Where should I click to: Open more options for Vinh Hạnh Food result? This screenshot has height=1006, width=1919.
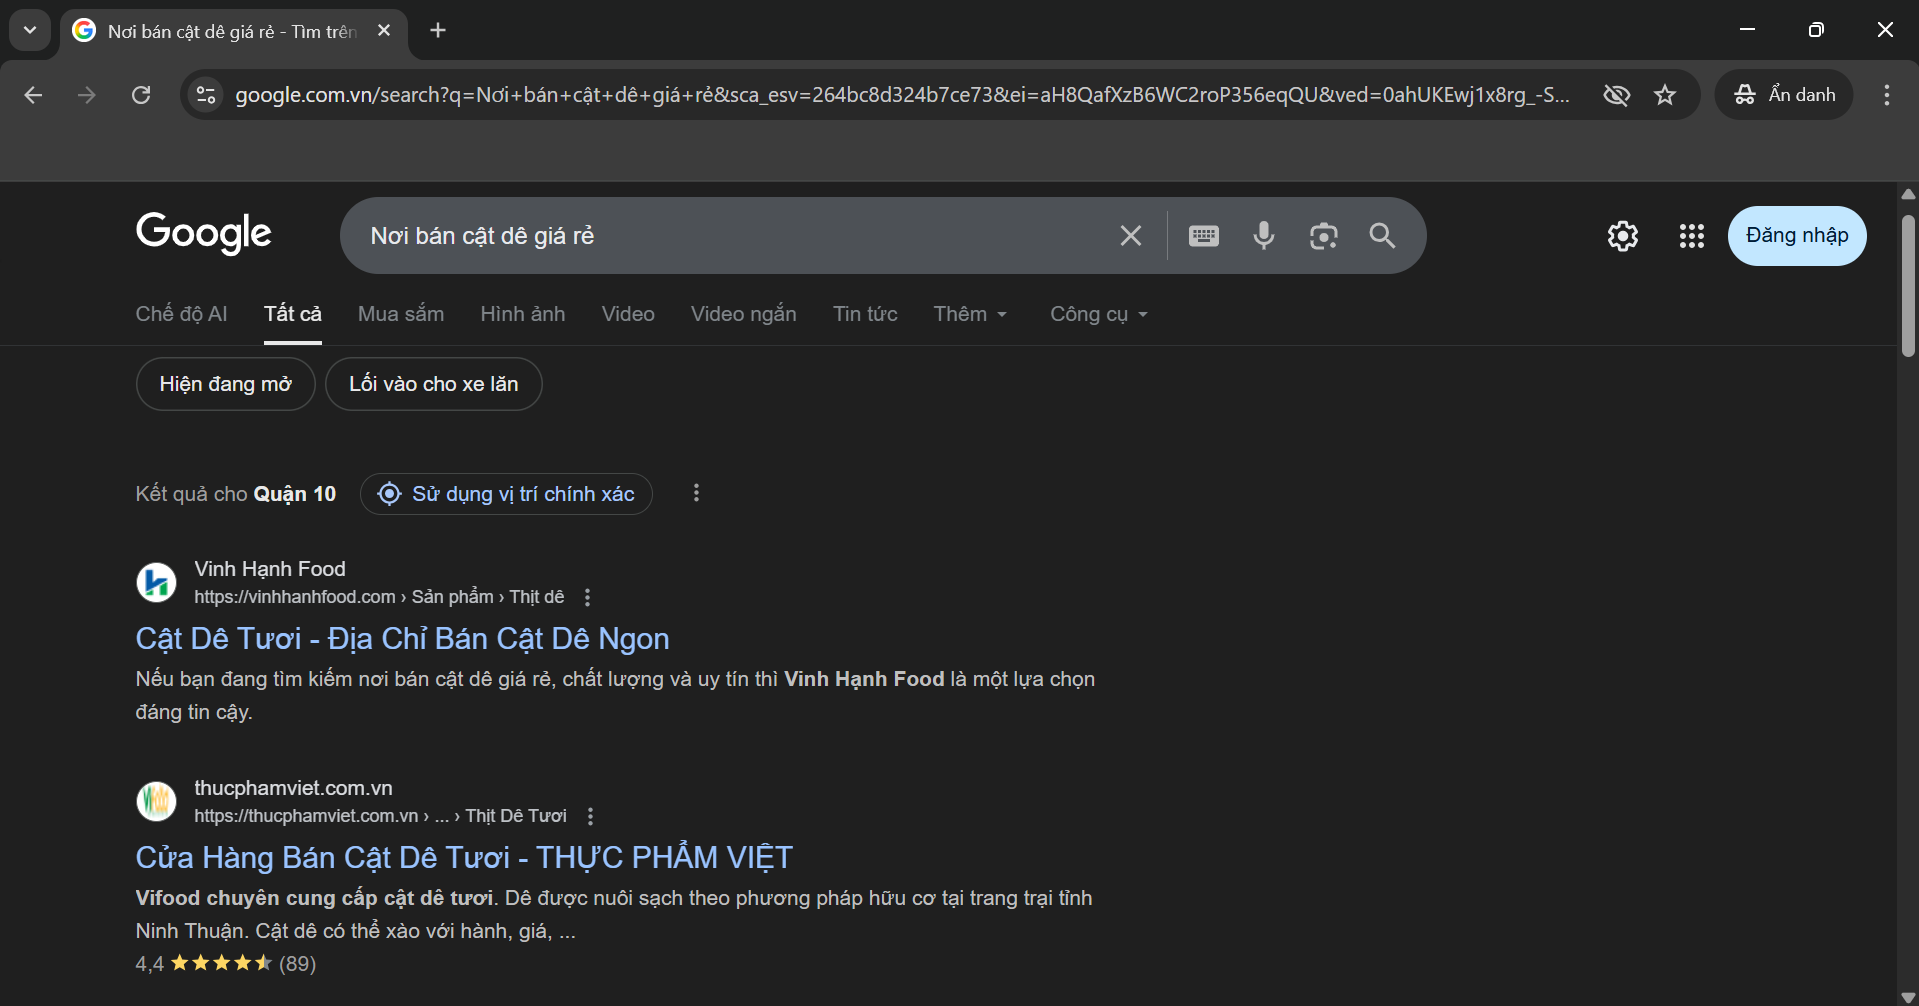click(x=587, y=597)
